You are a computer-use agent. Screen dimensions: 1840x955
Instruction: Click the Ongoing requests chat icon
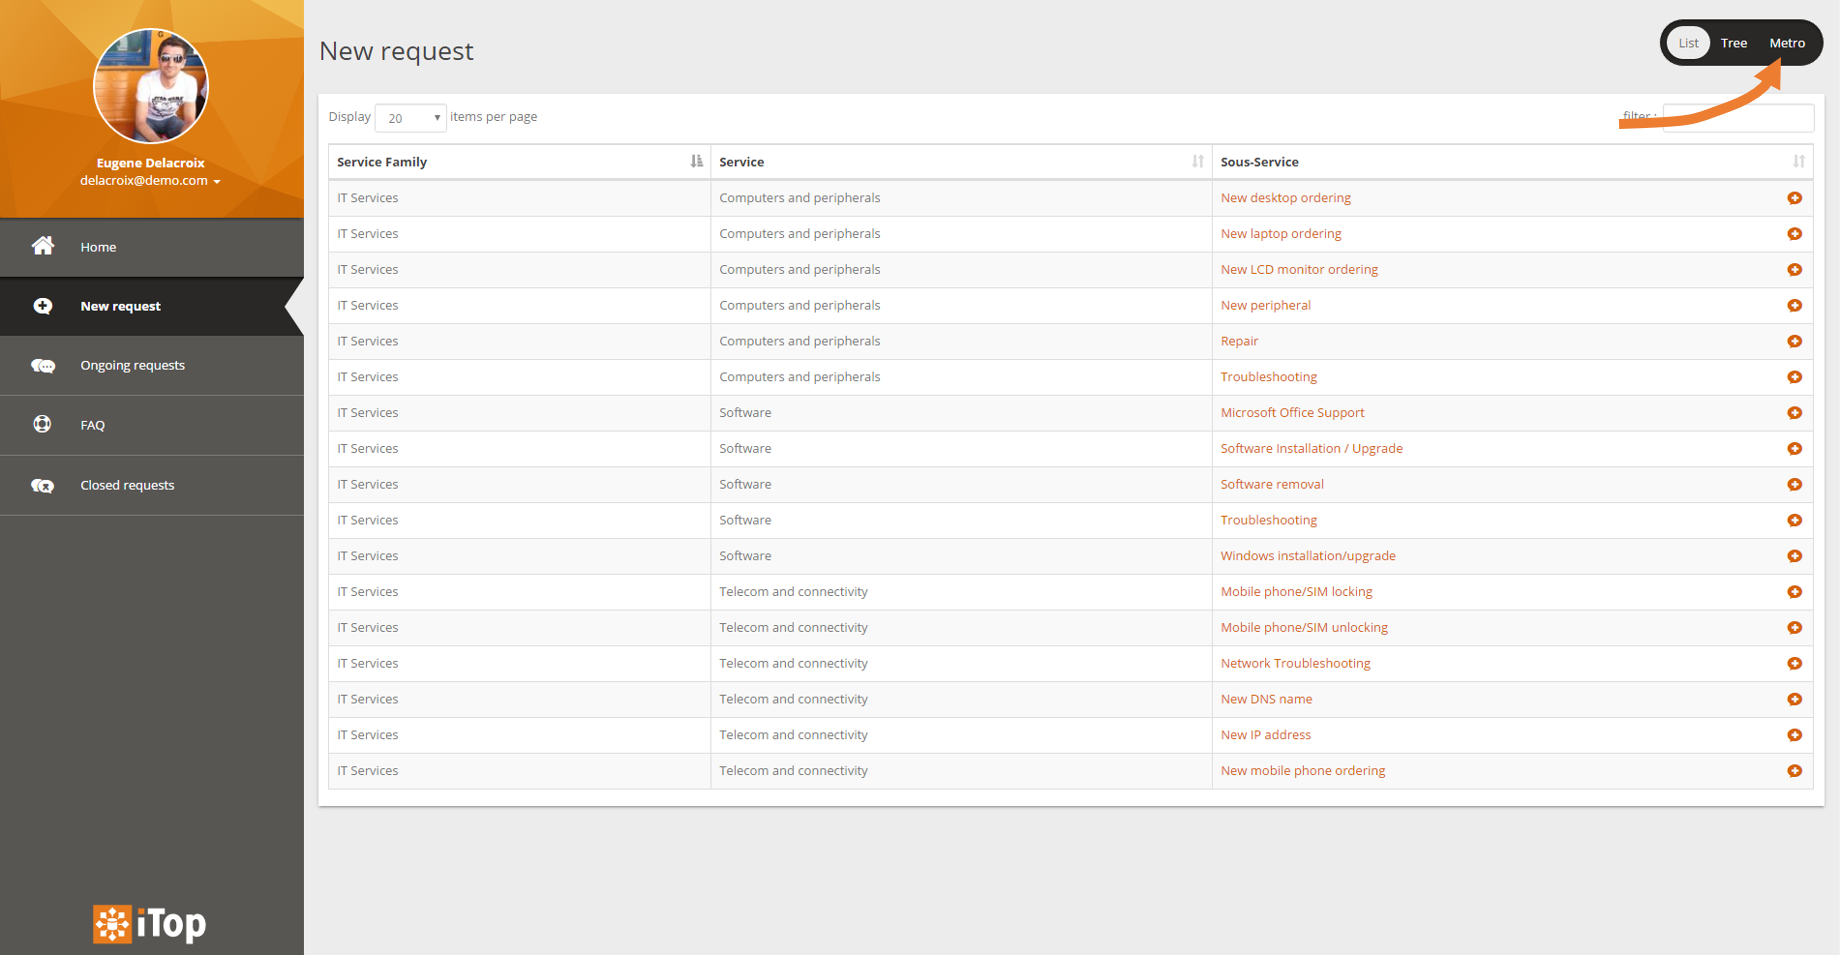click(43, 366)
